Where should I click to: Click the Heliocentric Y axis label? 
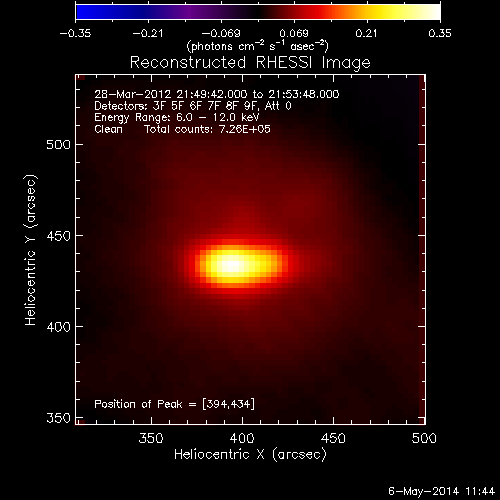click(x=31, y=250)
